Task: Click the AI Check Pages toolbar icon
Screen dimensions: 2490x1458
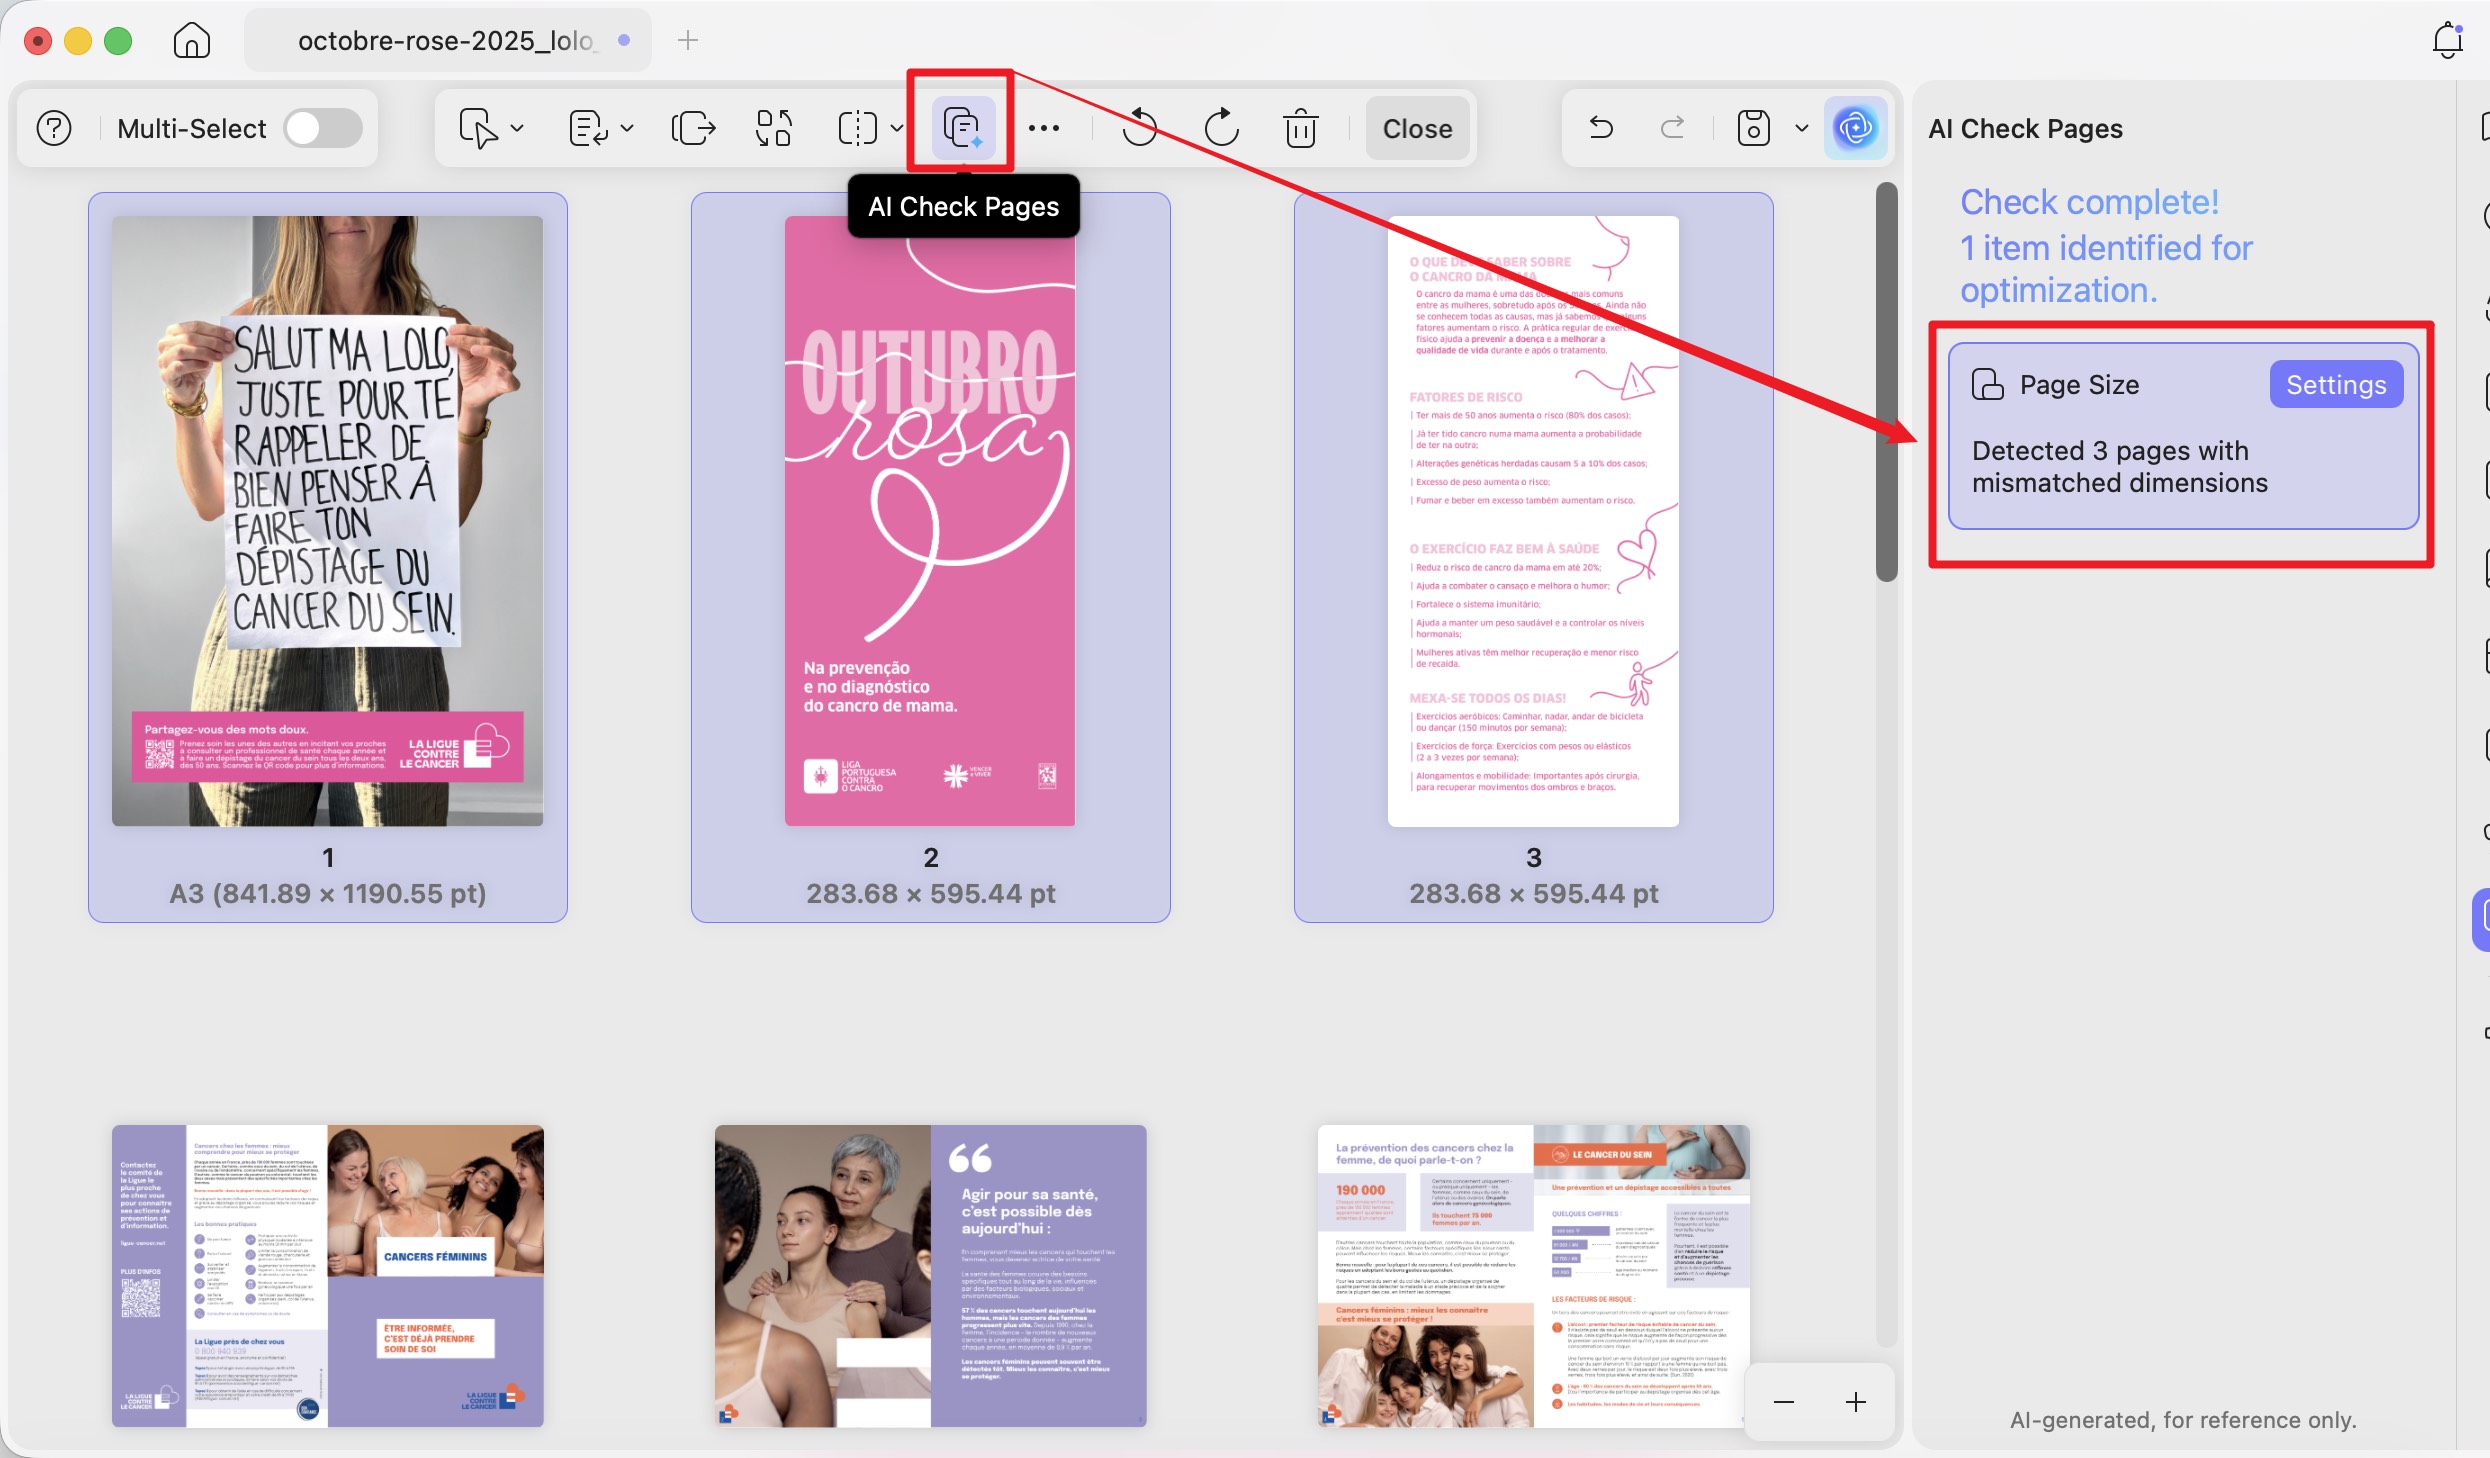Action: click(962, 128)
